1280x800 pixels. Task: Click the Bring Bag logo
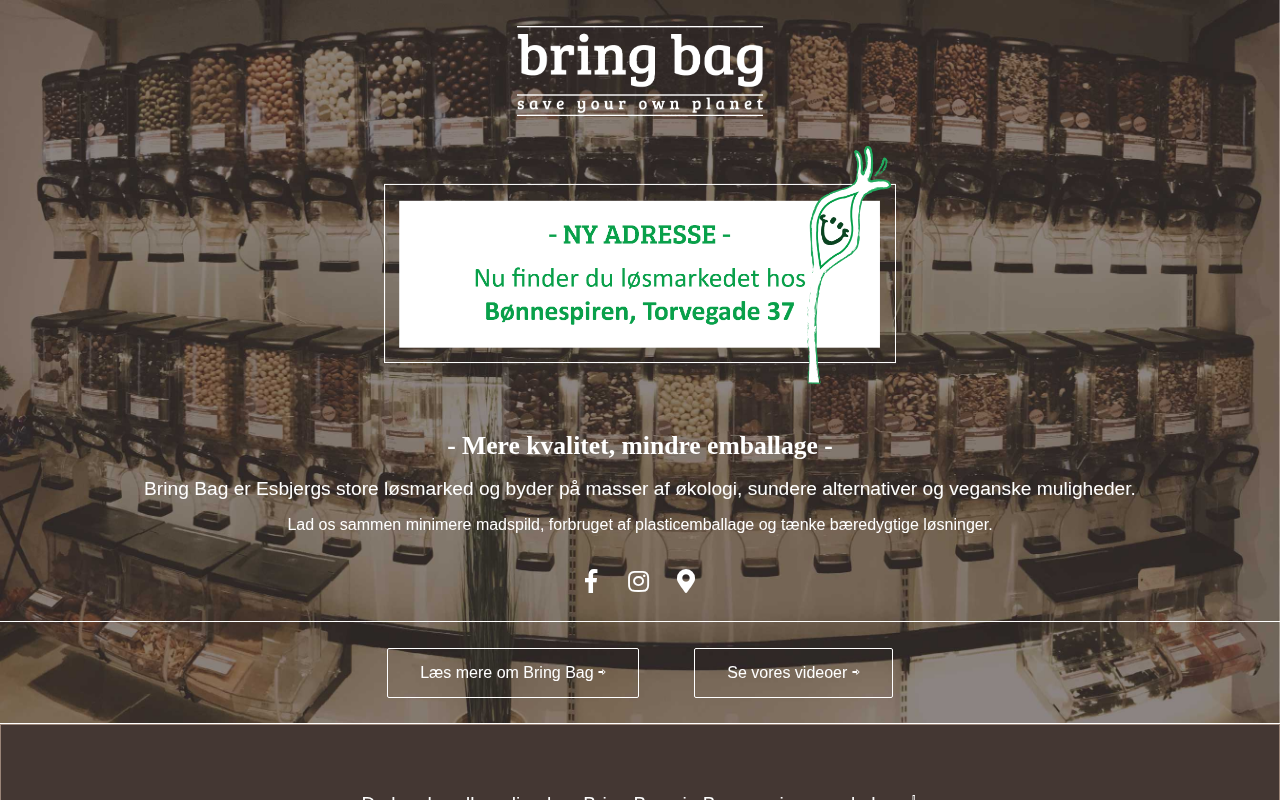[640, 70]
